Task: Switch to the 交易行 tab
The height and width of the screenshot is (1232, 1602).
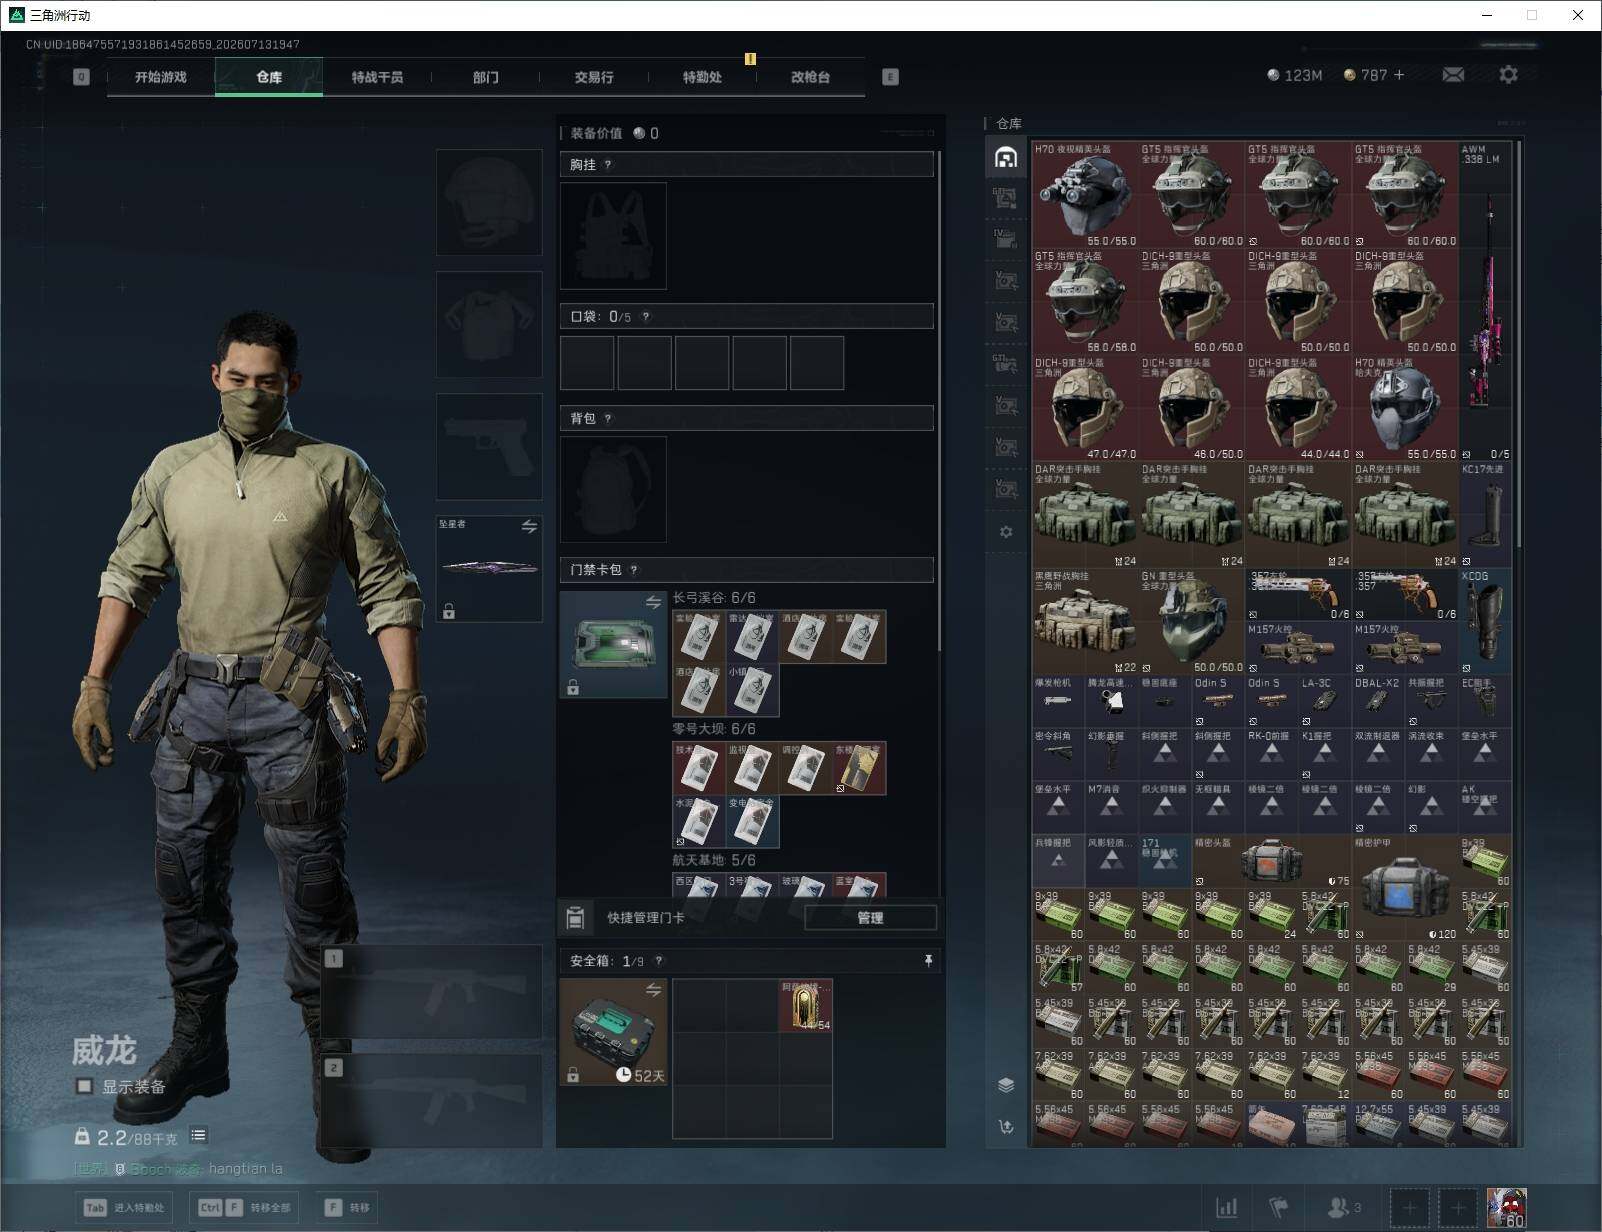Action: pos(593,77)
